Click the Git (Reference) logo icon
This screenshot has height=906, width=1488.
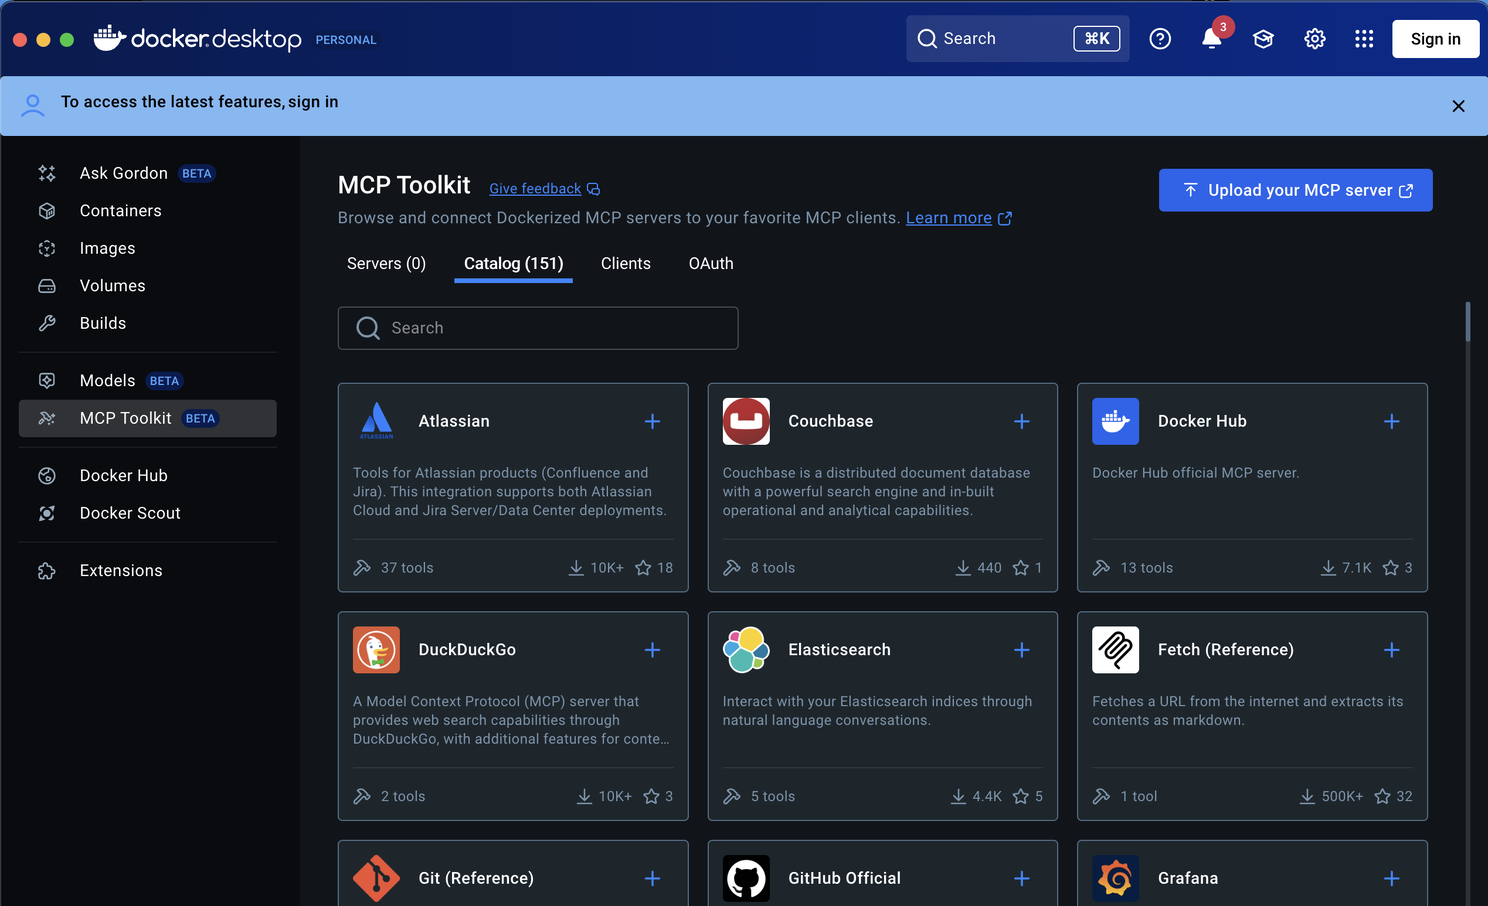[376, 878]
